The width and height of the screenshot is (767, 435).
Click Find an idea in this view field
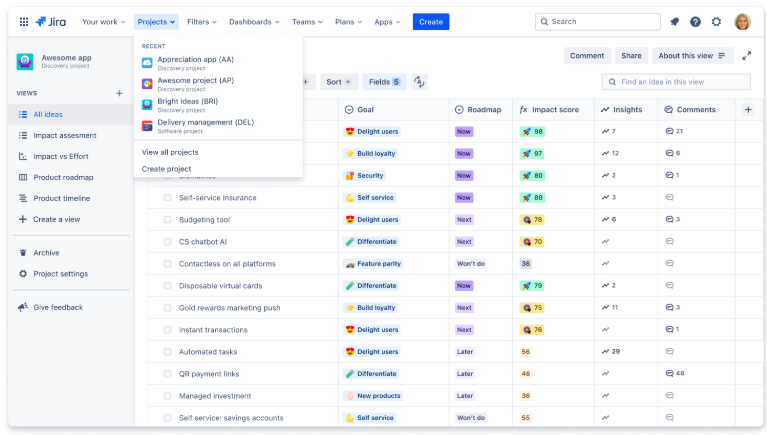676,82
